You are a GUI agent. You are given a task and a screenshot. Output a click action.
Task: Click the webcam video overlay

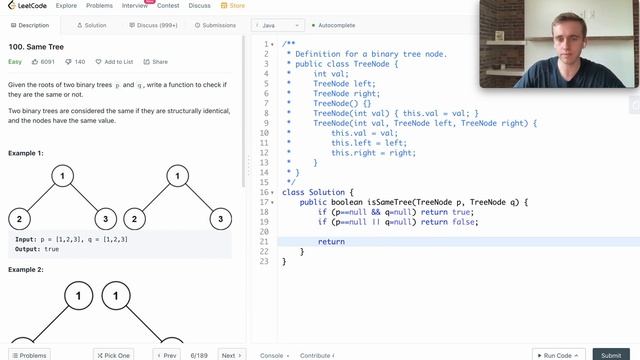(559, 44)
